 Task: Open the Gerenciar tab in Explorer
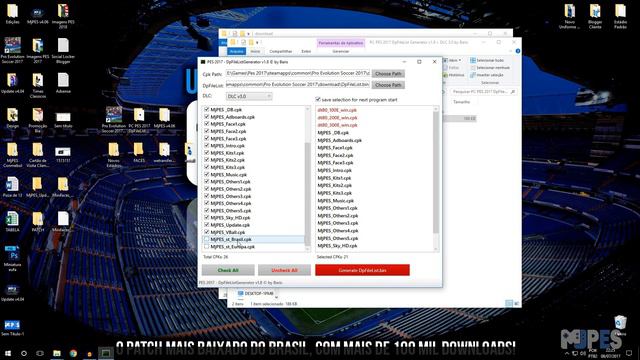click(340, 51)
